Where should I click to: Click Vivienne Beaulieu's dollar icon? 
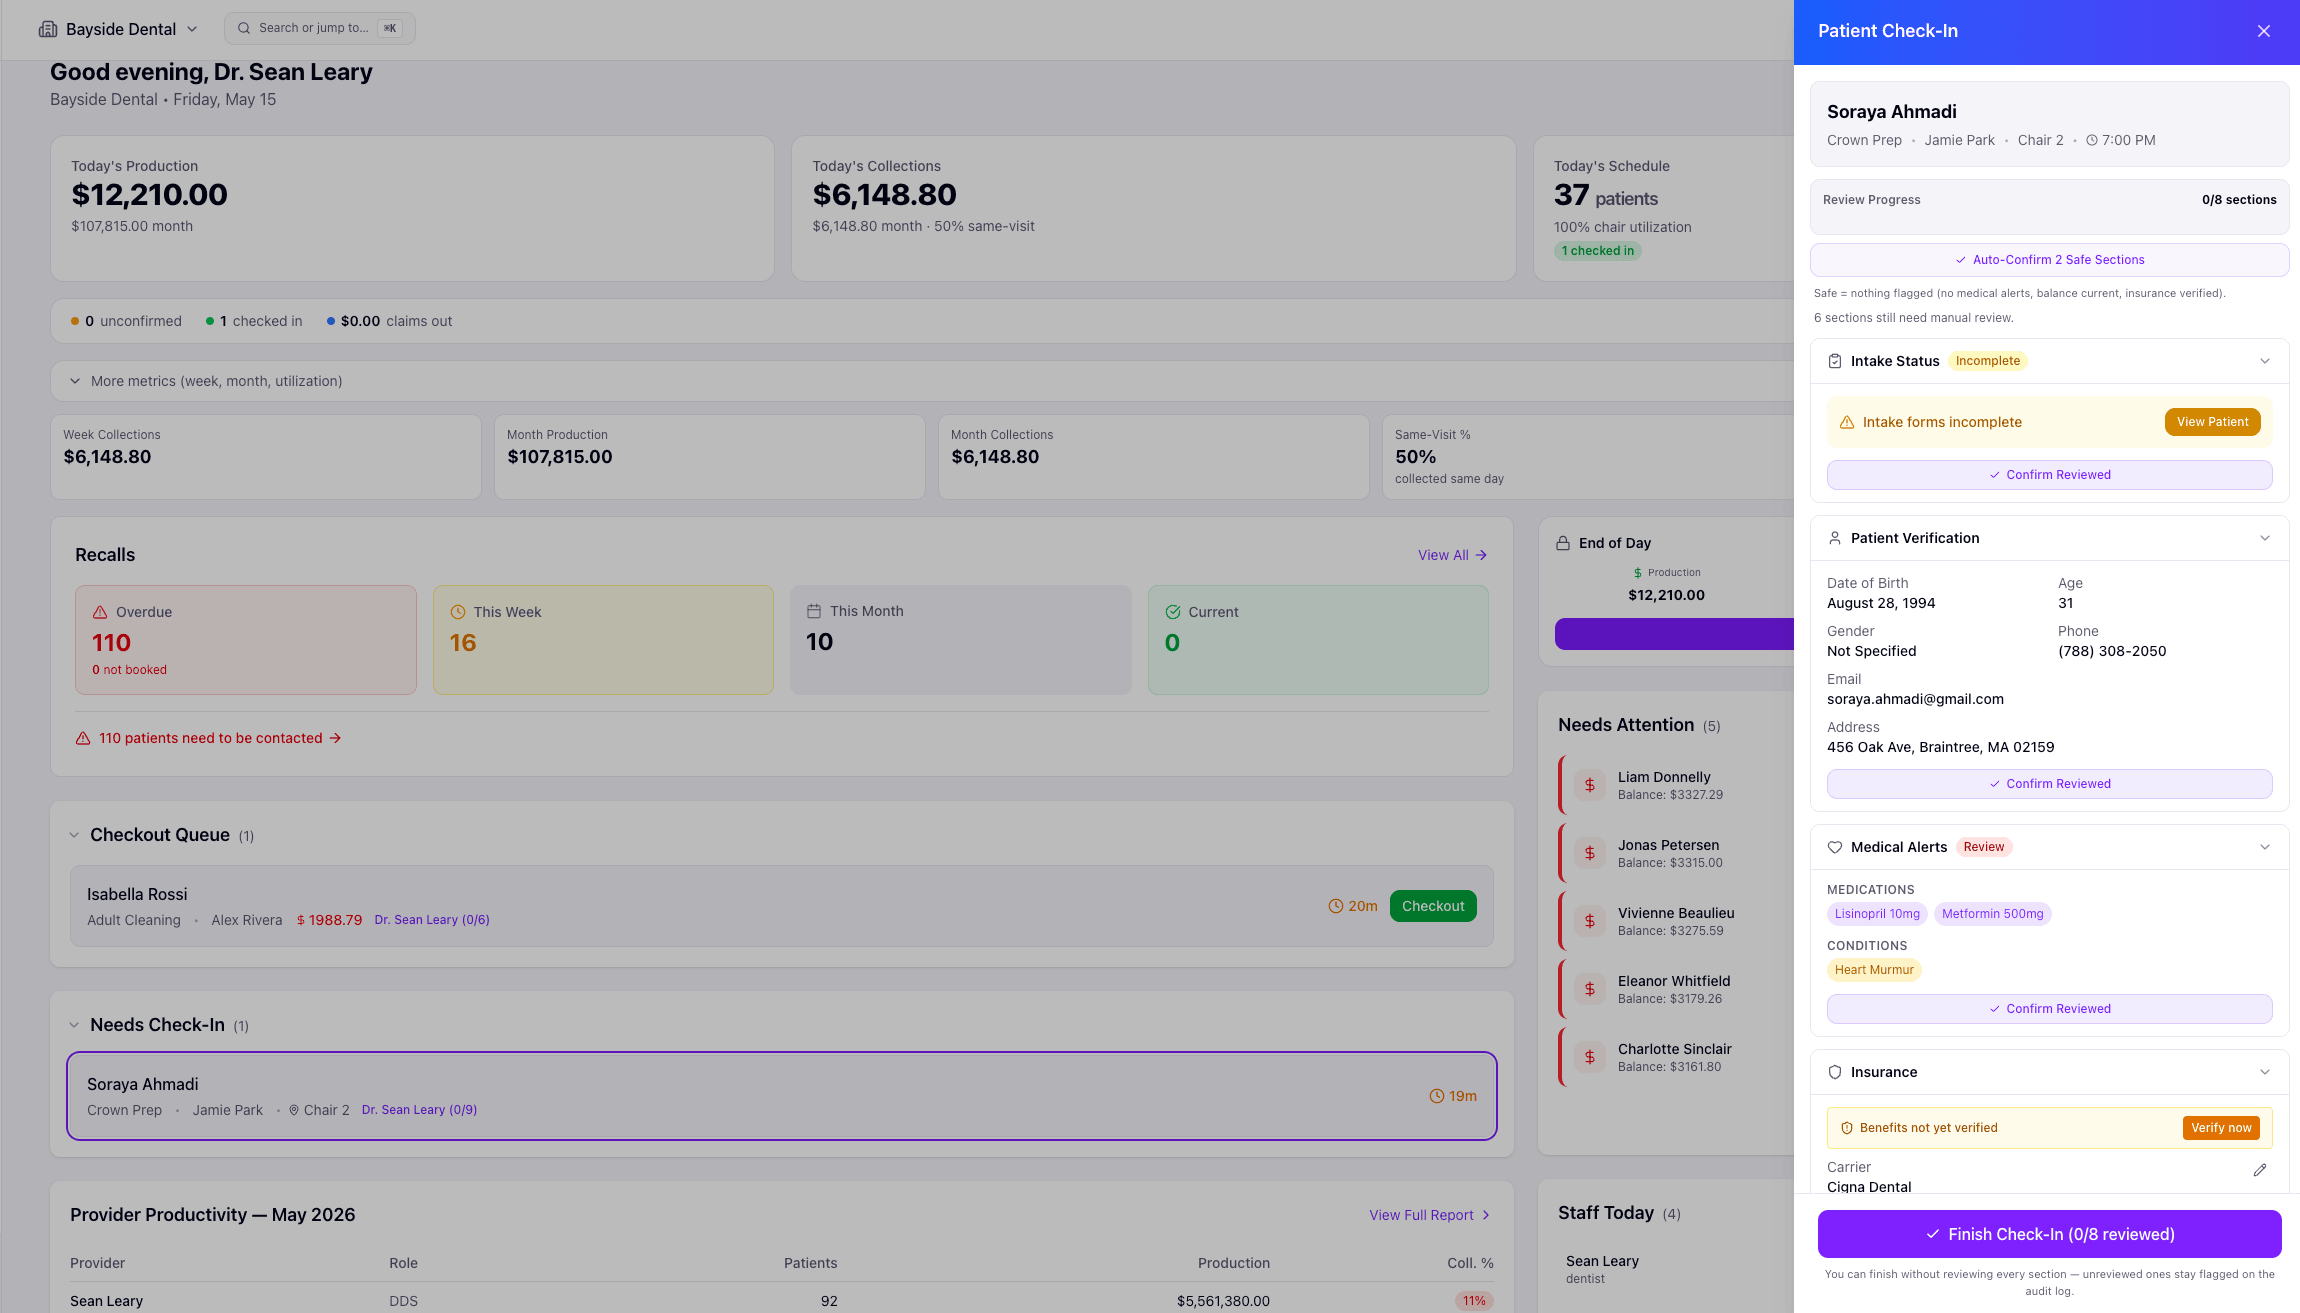1590,921
